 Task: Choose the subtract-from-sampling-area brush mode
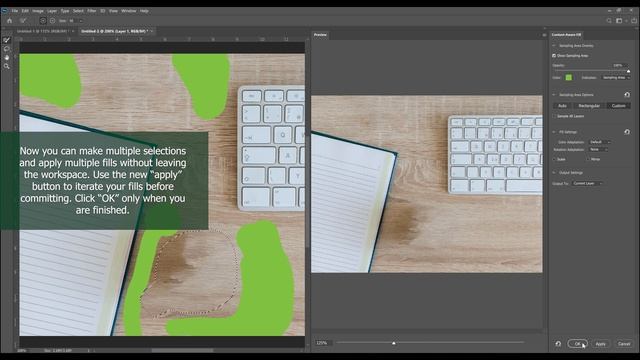pyautogui.click(x=53, y=20)
